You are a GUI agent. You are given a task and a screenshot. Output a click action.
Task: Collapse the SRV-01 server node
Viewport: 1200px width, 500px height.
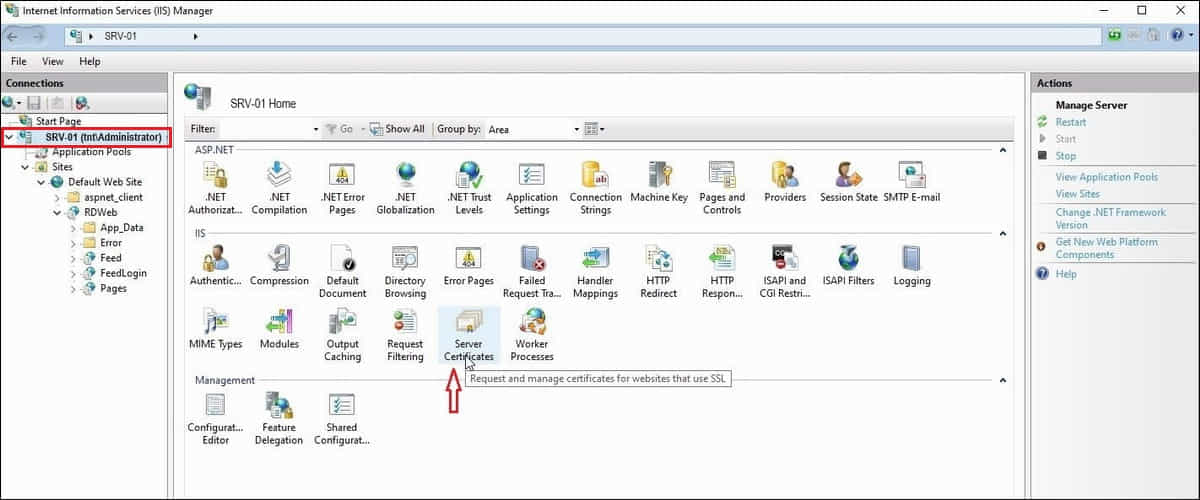[x=9, y=137]
